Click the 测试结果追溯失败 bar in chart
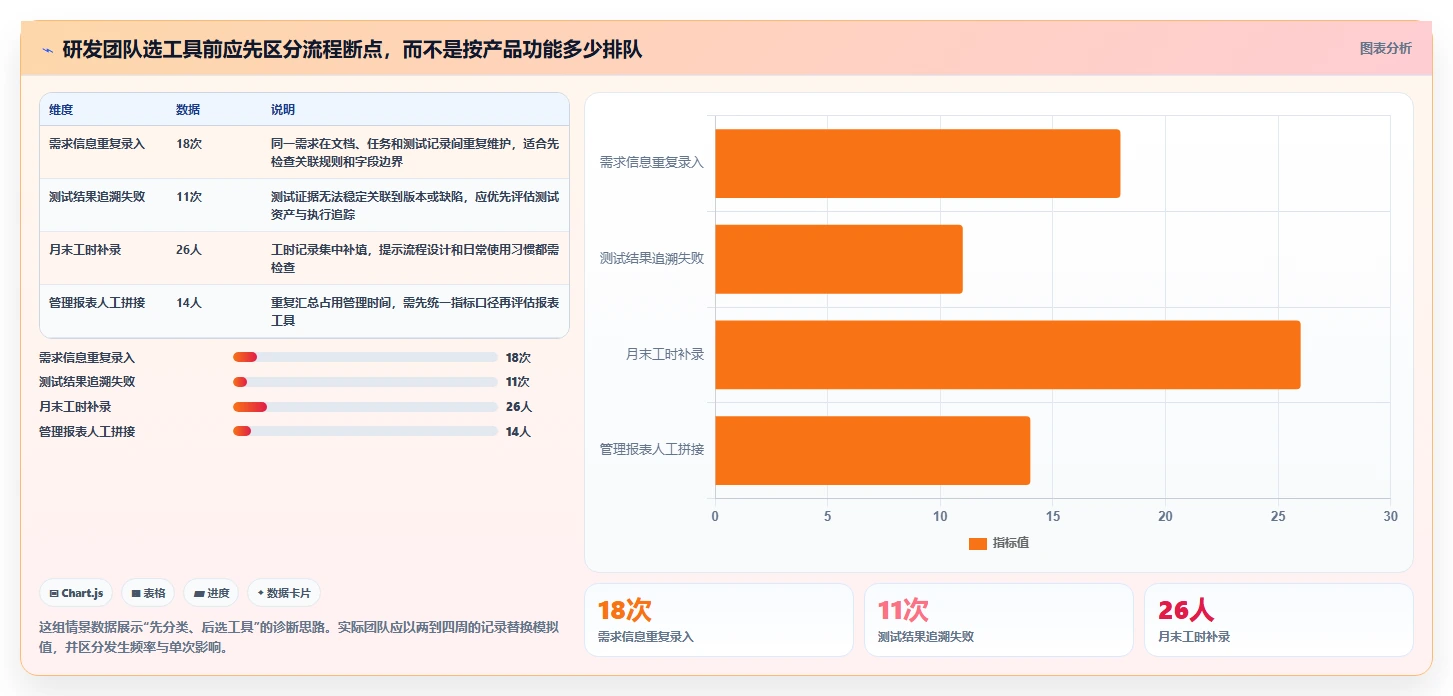Image resolution: width=1453 pixels, height=696 pixels. (x=838, y=259)
